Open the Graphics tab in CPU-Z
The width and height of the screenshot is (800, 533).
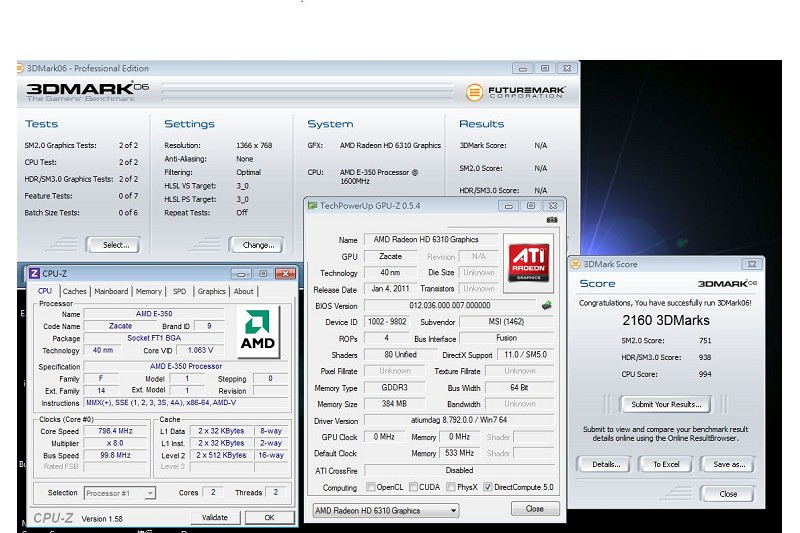(211, 291)
